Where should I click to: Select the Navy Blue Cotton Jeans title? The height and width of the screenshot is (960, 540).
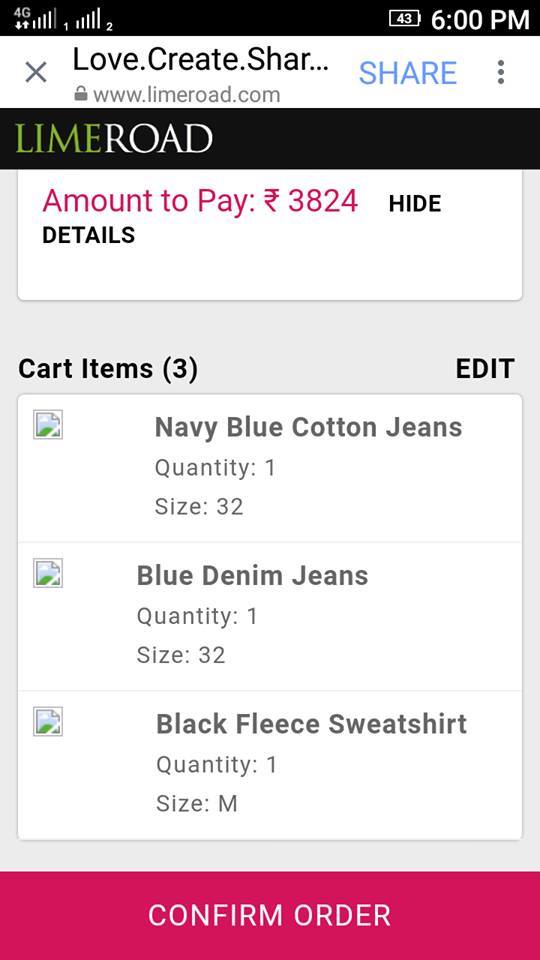pyautogui.click(x=309, y=427)
